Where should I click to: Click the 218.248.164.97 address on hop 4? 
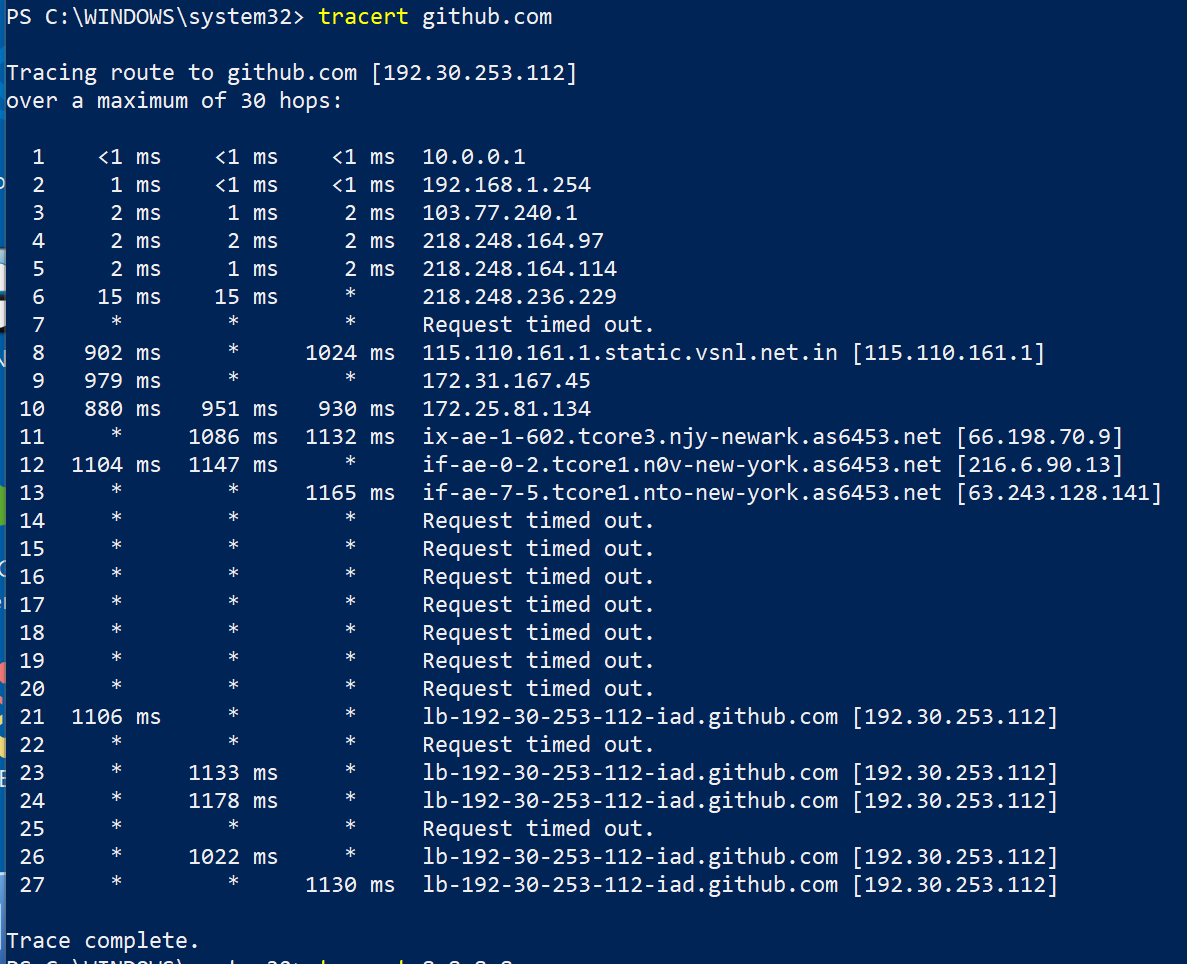coord(512,241)
